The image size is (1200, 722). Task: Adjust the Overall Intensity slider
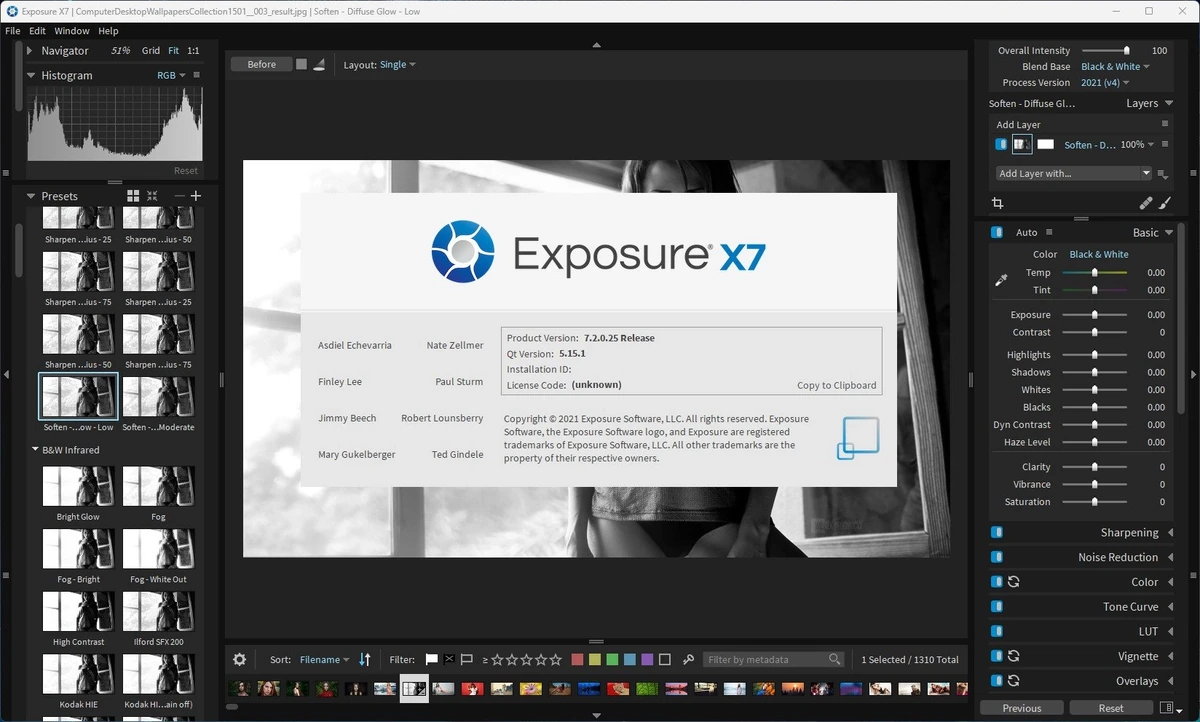pos(1105,50)
